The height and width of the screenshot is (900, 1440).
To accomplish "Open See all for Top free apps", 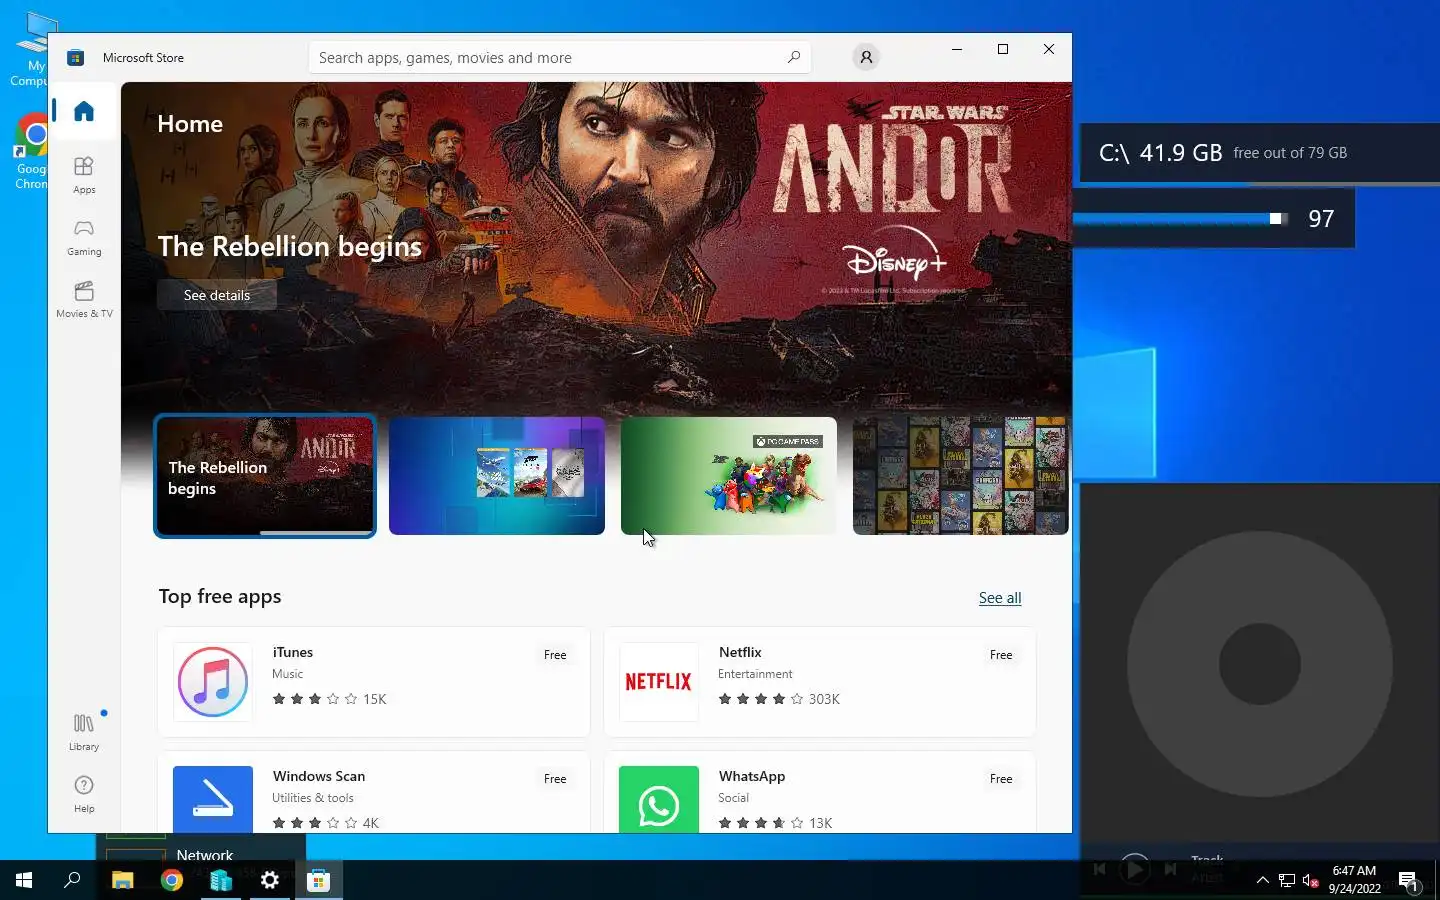I will point(1000,598).
